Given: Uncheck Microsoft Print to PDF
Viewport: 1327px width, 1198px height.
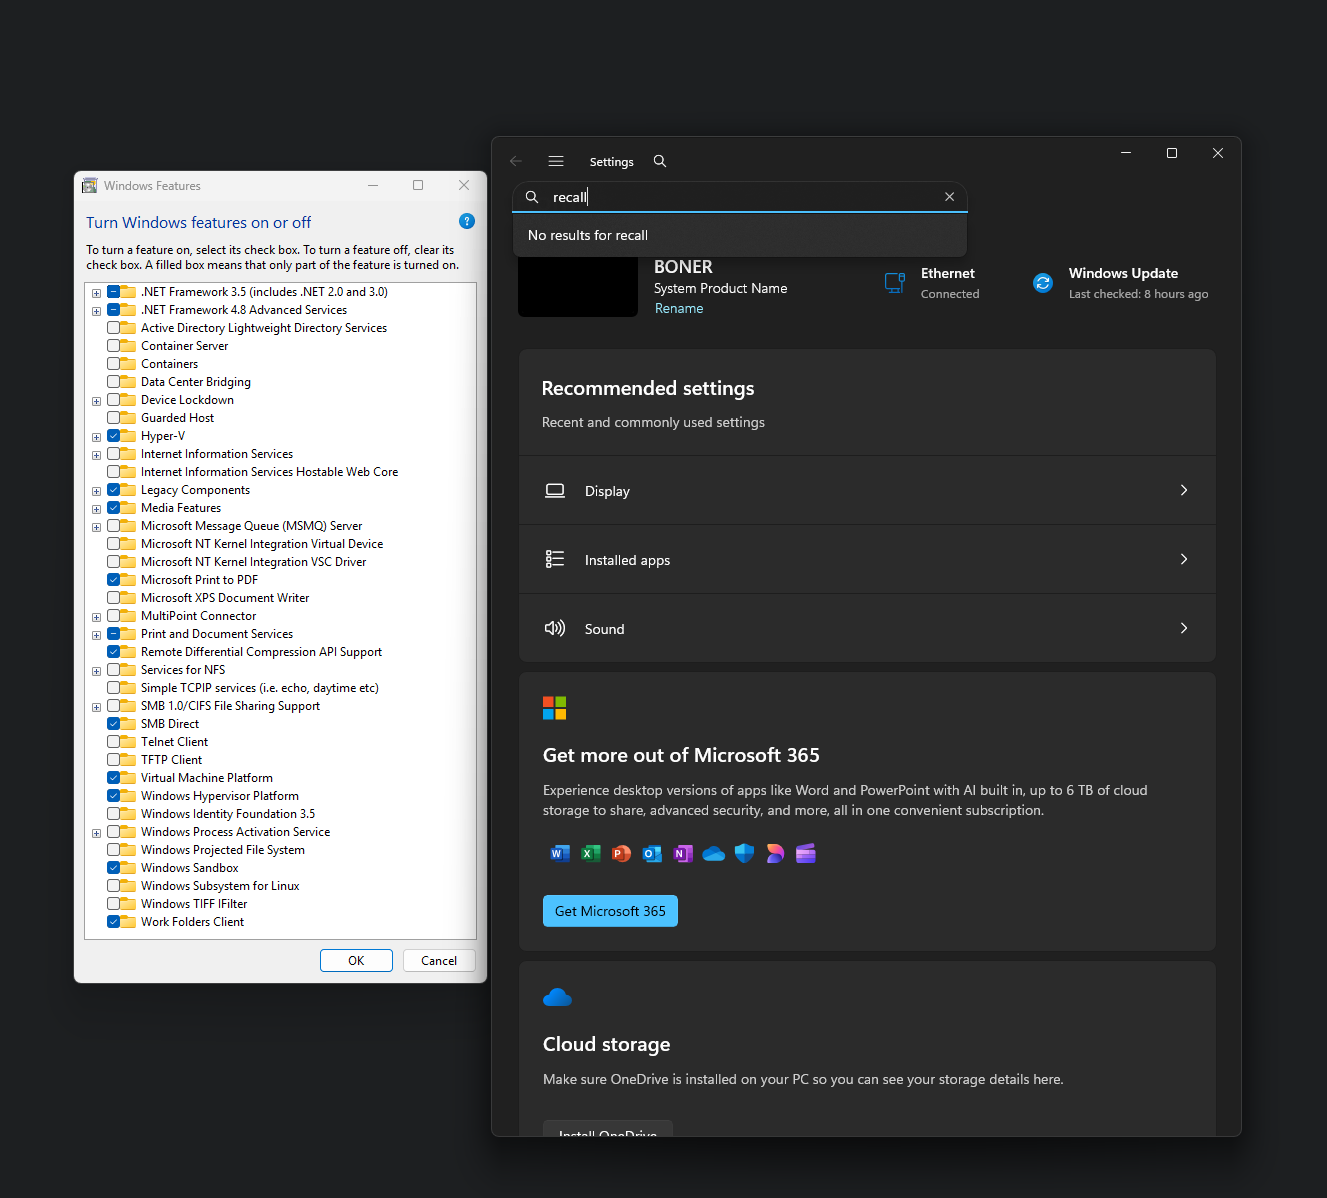Looking at the screenshot, I should [x=113, y=580].
